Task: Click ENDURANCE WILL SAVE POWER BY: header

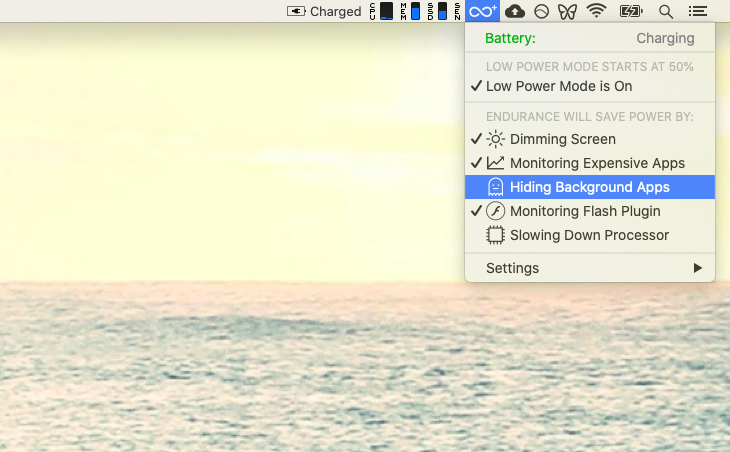Action: tap(590, 116)
